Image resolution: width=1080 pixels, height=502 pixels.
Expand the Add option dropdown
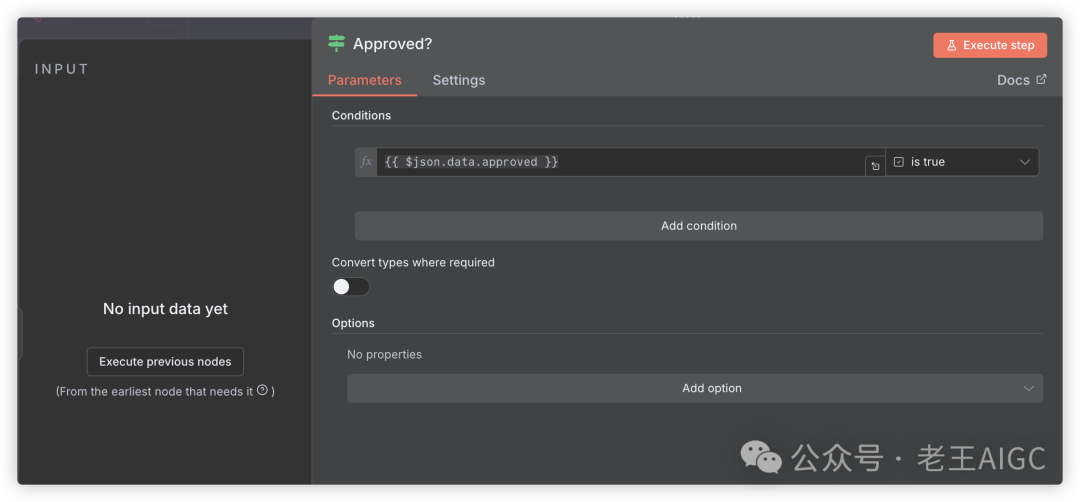pos(695,388)
